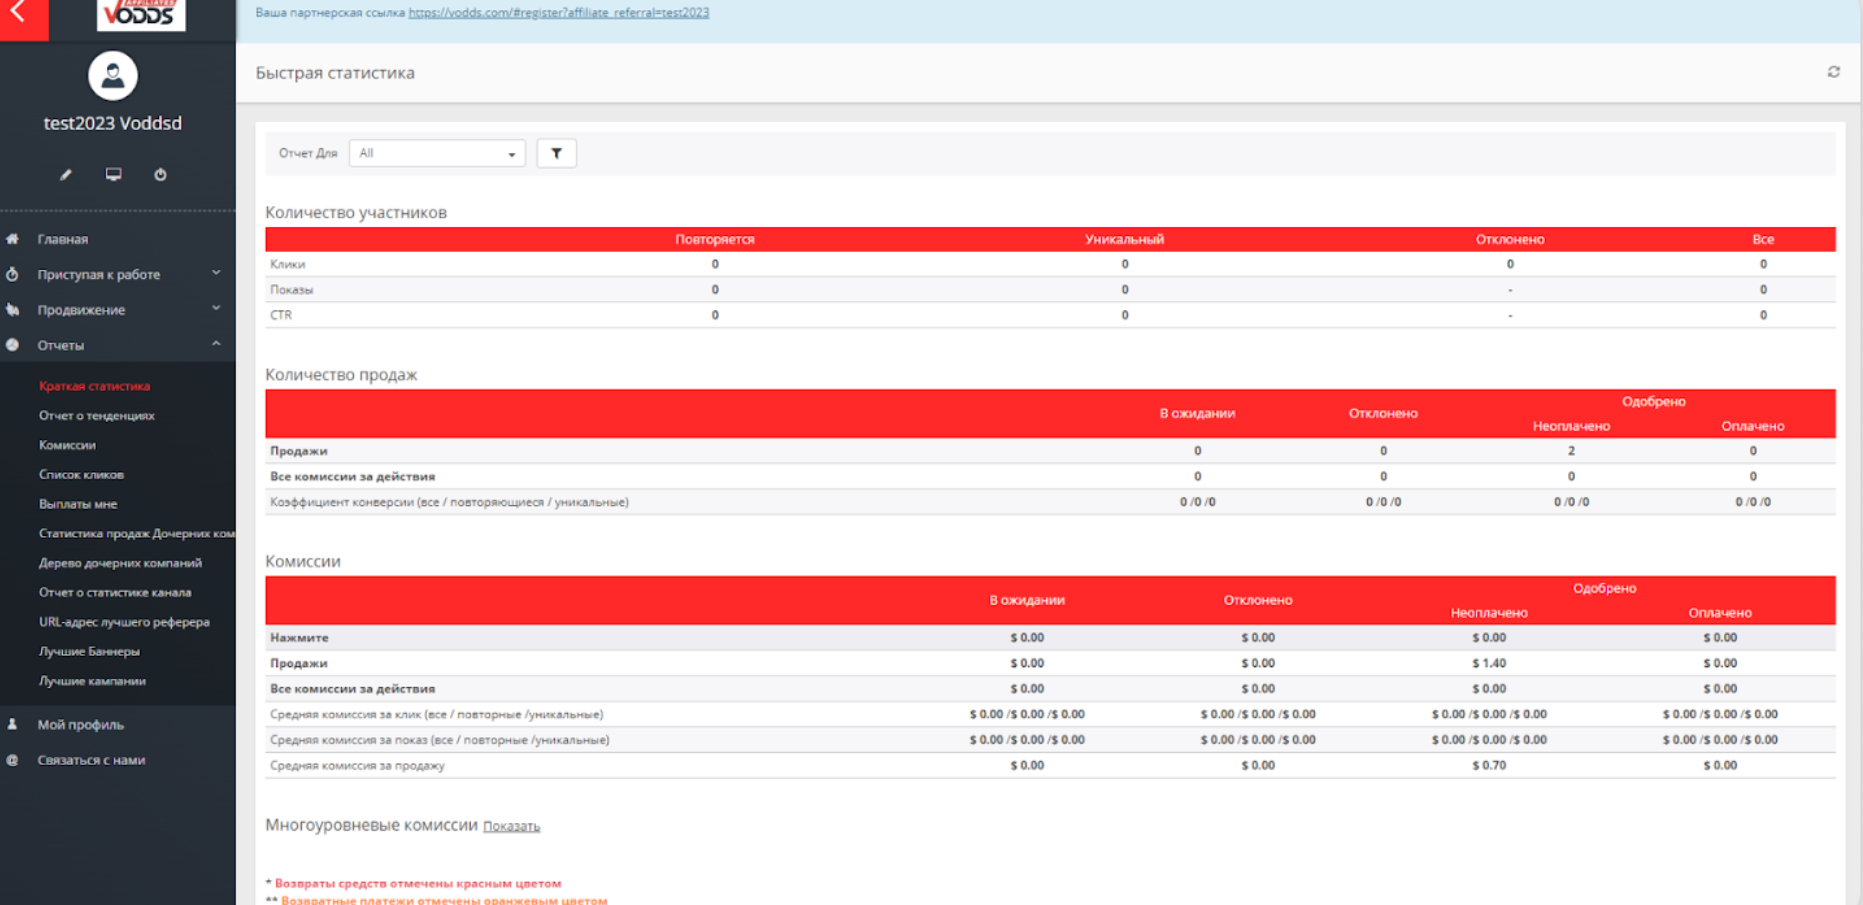
Task: Click the user avatar icon
Action: pos(112,76)
